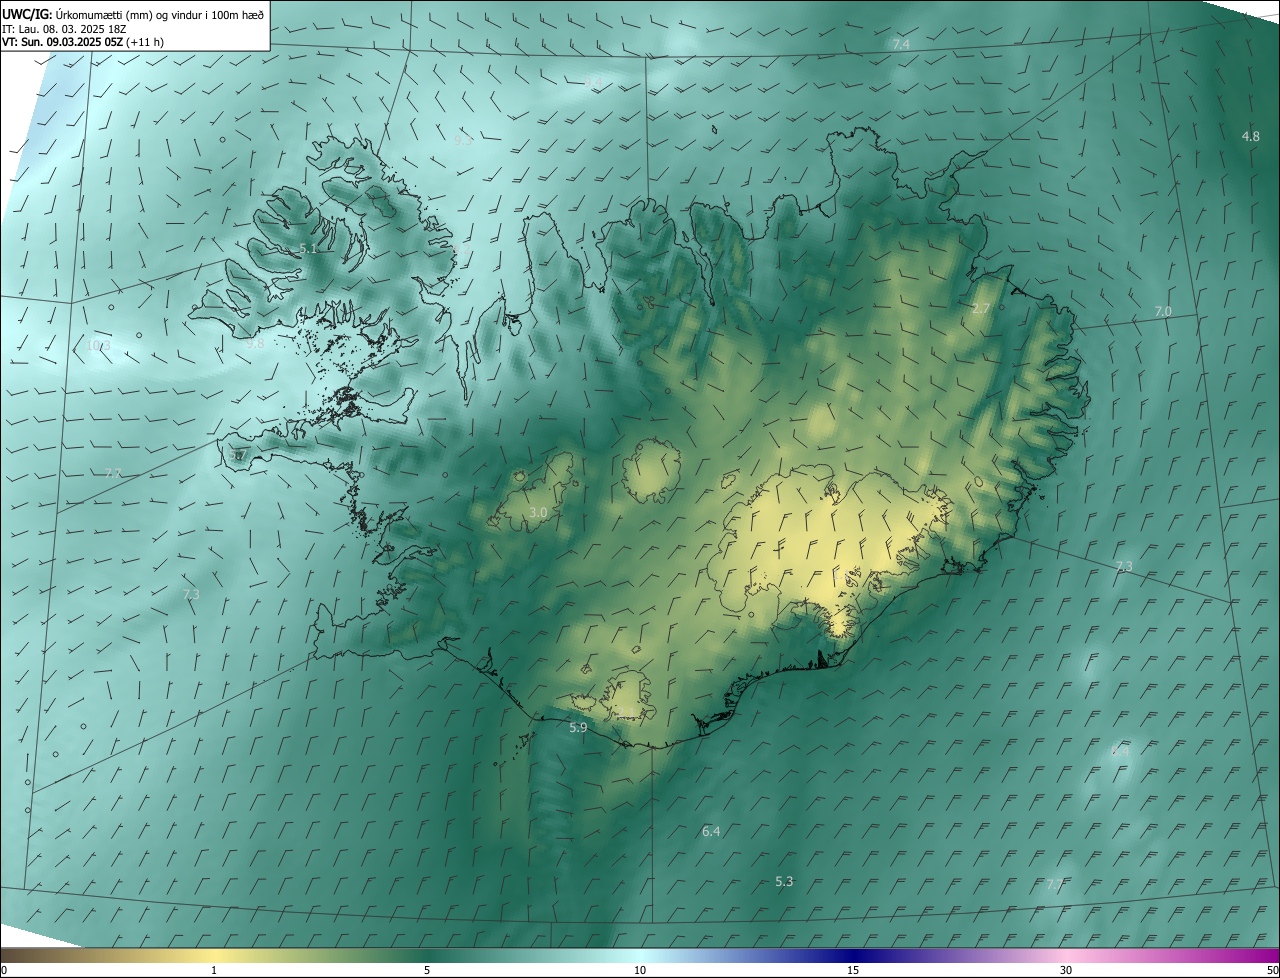
Task: Click the dark blue colorbar segment above tick 15
Action: tap(853, 955)
